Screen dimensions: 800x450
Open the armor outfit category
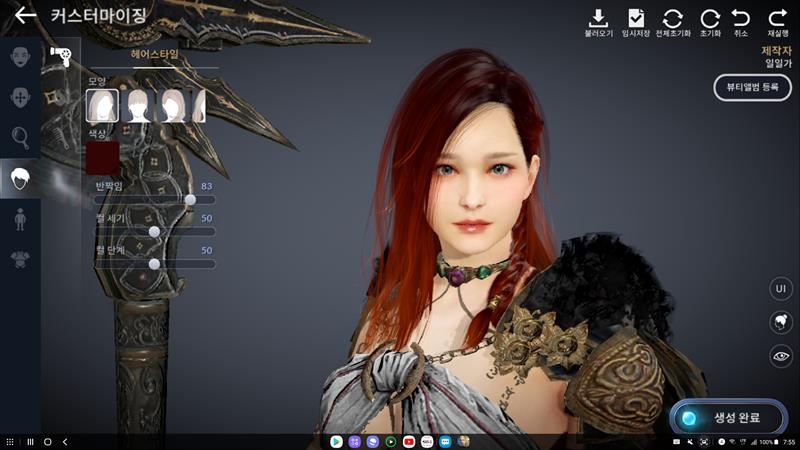tap(20, 260)
